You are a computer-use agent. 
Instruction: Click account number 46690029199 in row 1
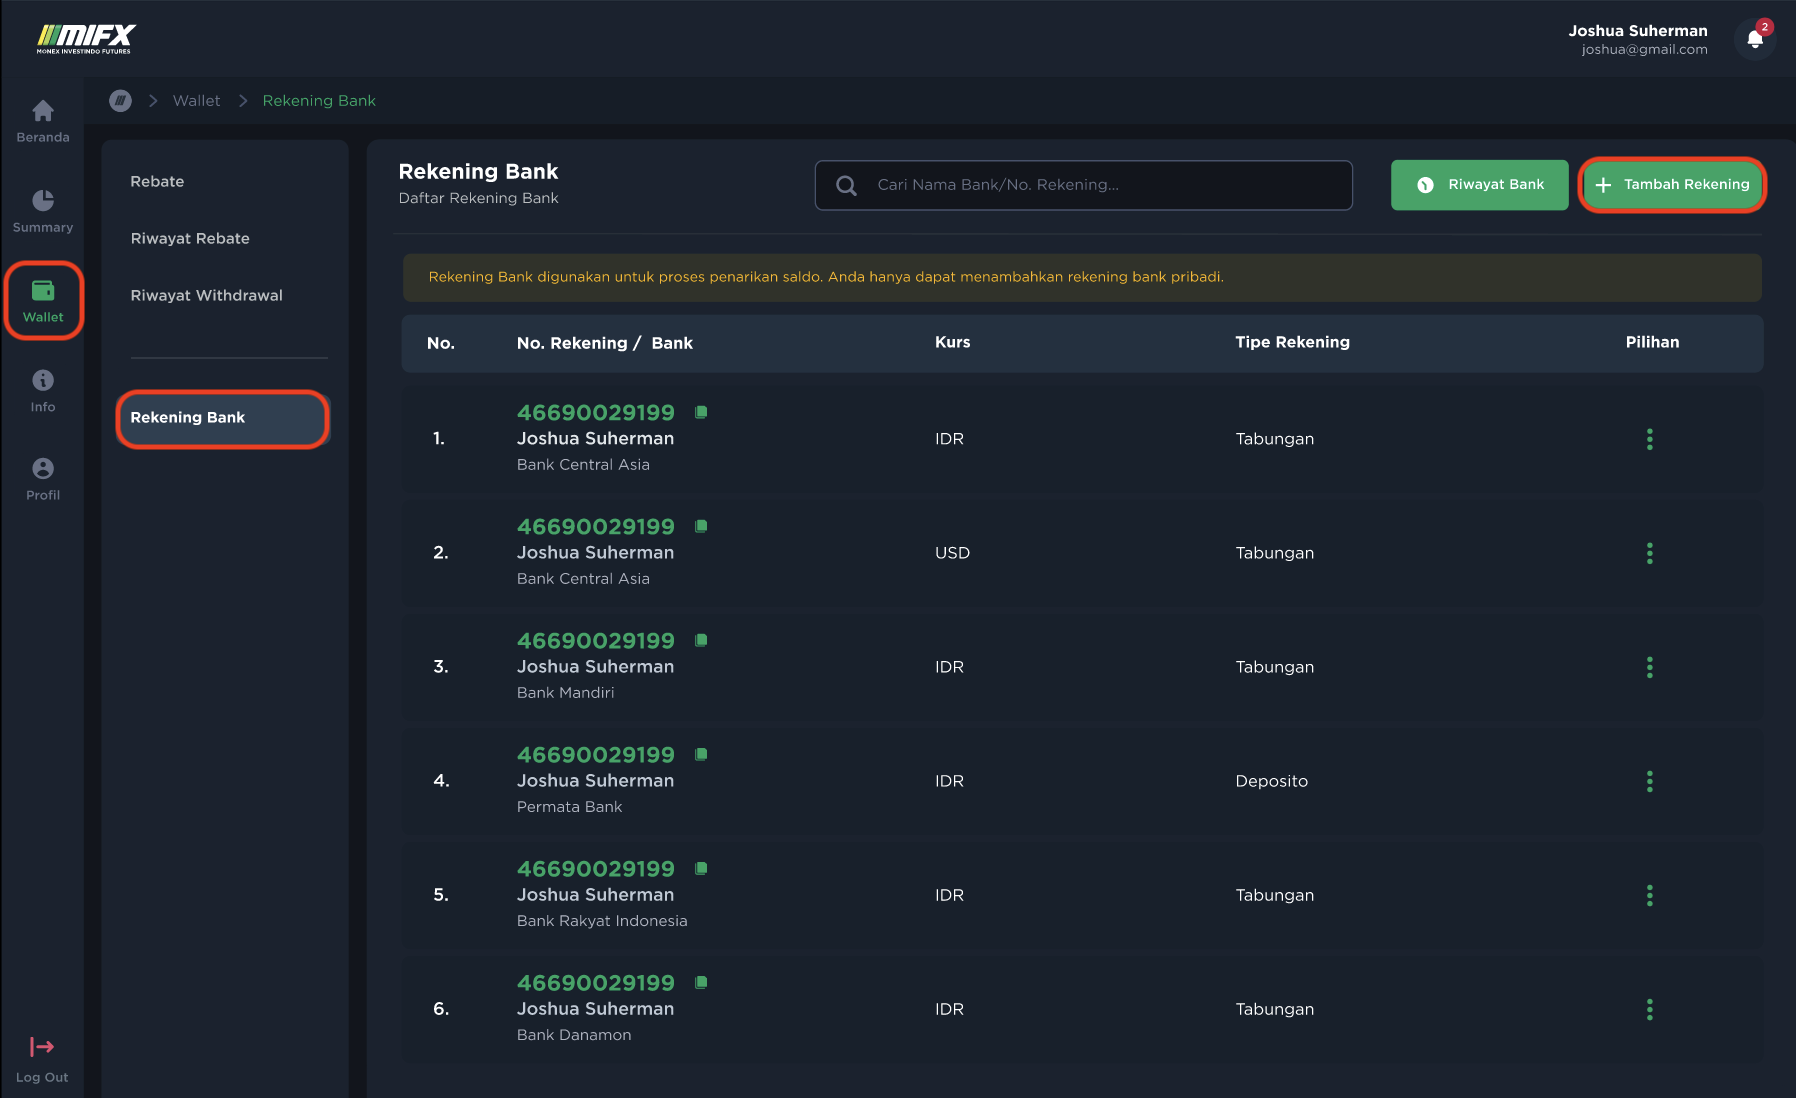click(595, 412)
